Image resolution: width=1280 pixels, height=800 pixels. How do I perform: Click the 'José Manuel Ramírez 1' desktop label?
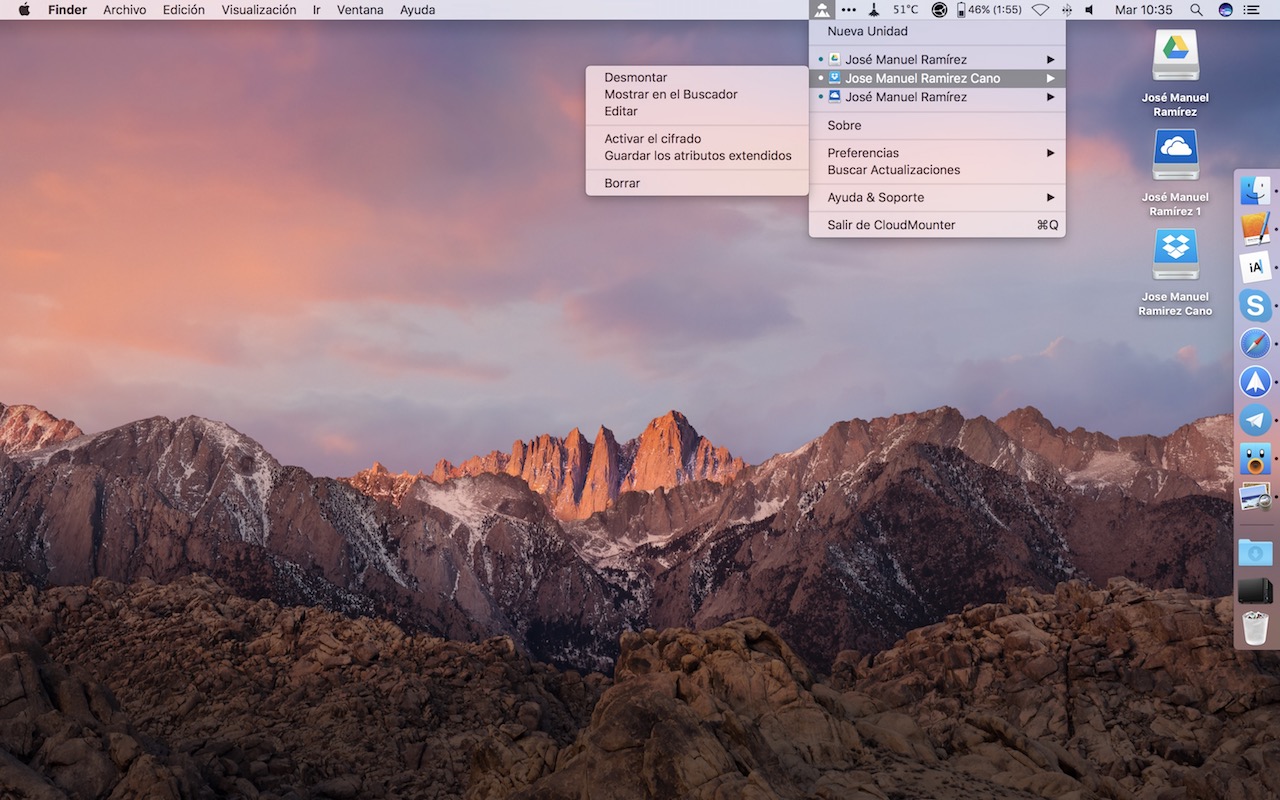click(x=1175, y=204)
